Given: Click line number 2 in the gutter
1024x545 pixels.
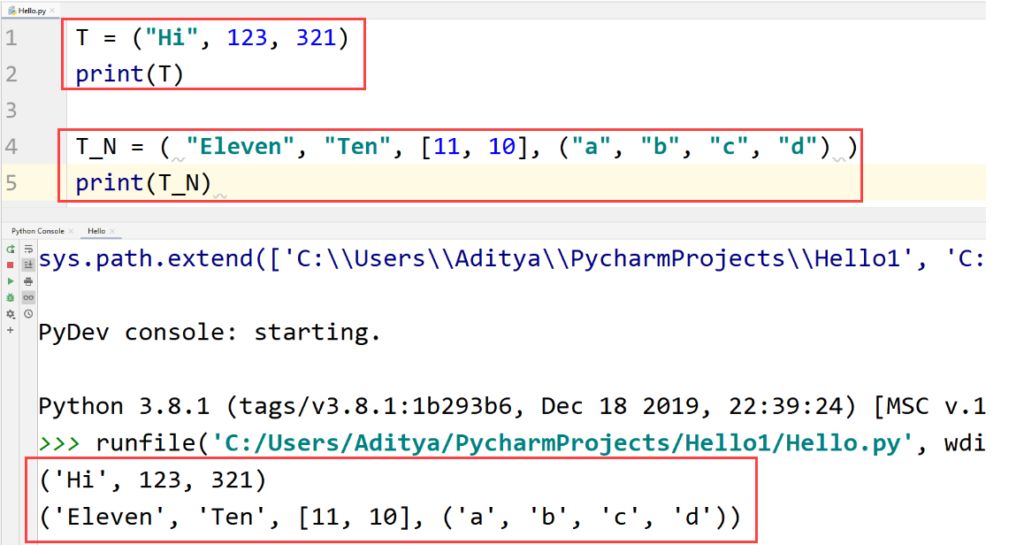Looking at the screenshot, I should click(11, 74).
